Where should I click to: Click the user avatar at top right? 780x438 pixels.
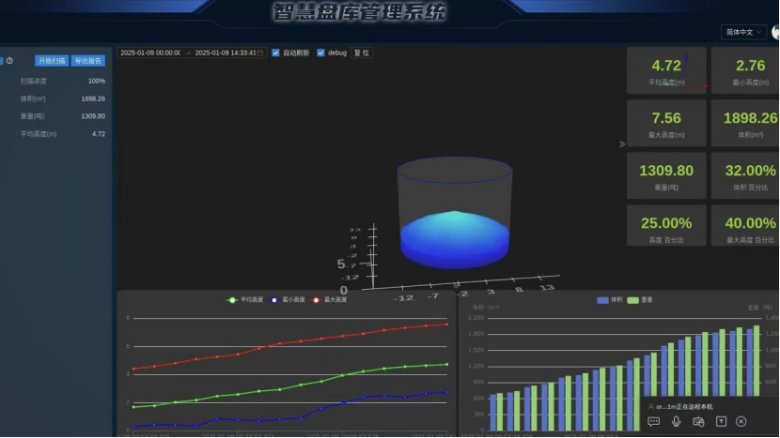pyautogui.click(x=775, y=32)
